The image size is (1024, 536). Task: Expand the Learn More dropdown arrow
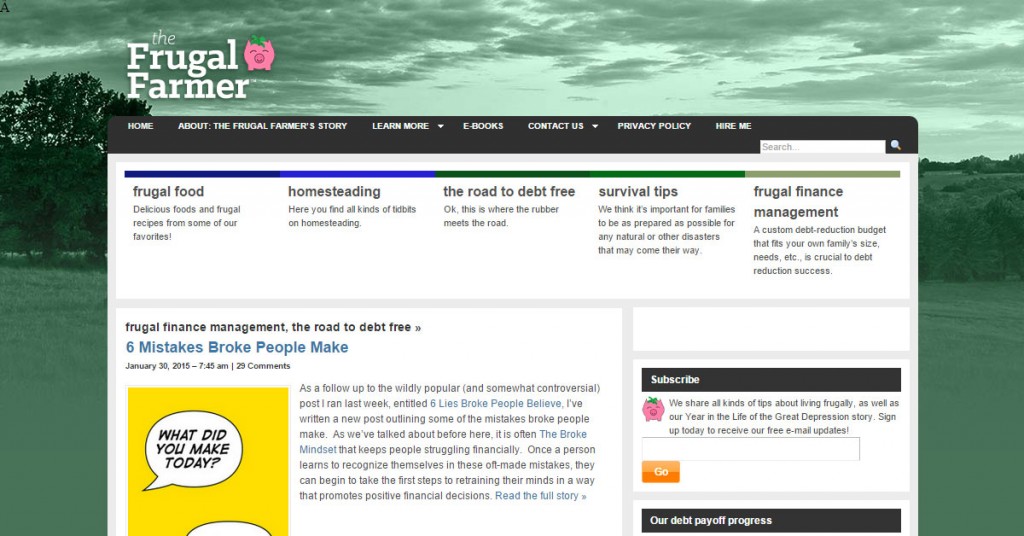coord(440,127)
